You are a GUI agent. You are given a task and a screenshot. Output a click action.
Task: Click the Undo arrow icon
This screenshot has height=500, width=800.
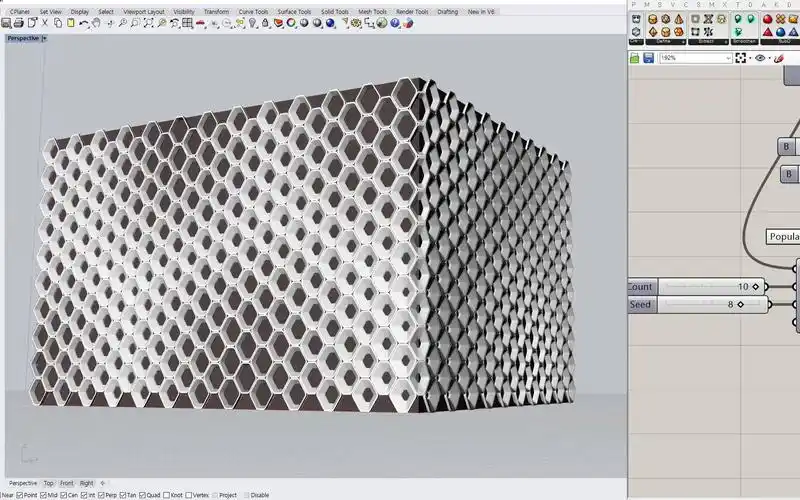click(84, 22)
